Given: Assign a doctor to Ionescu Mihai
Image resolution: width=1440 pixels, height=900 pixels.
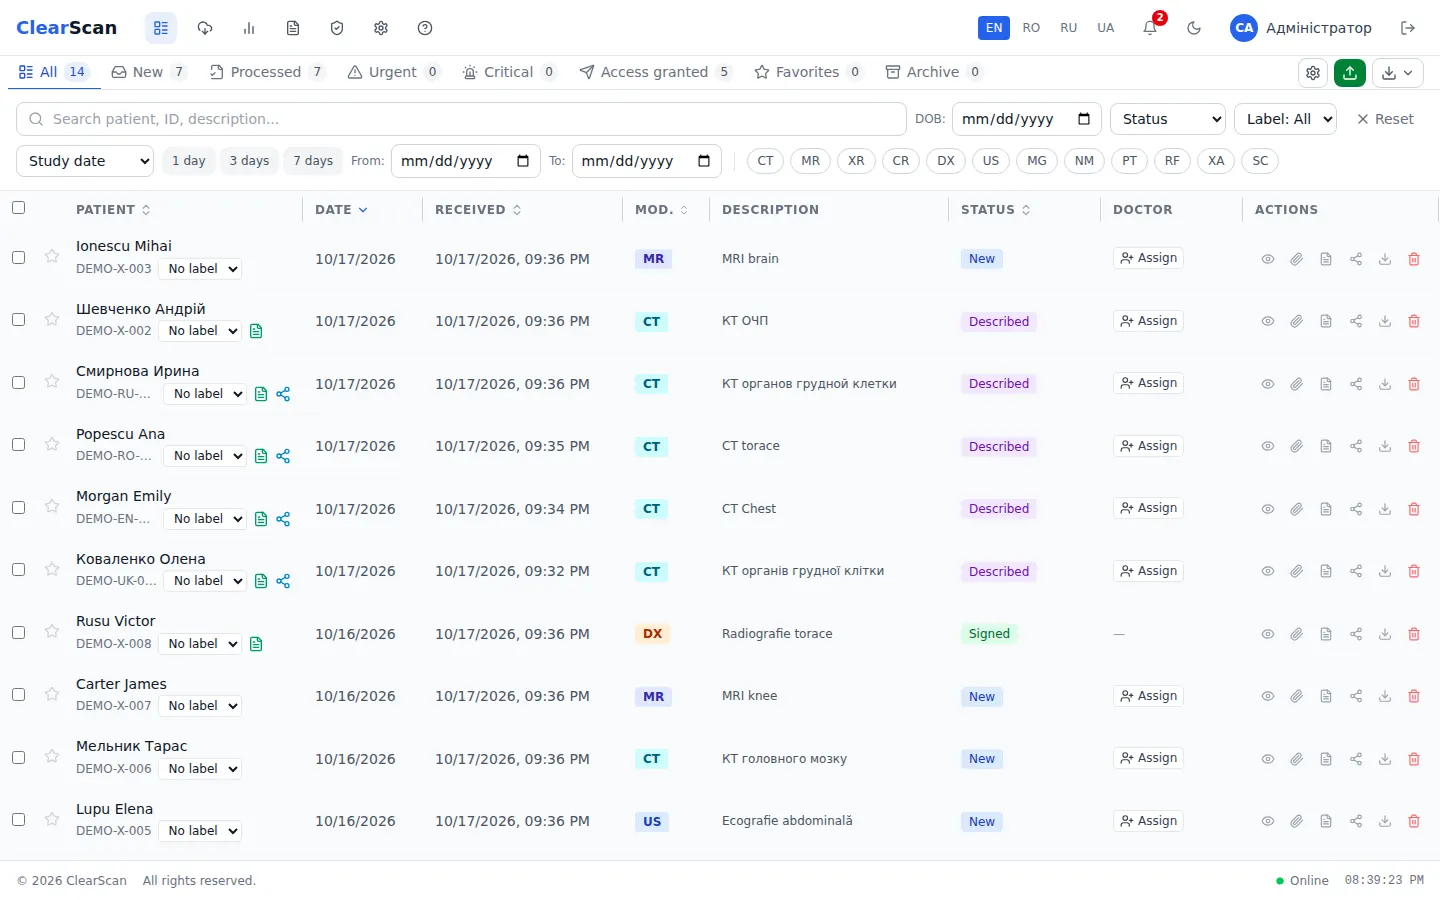Looking at the screenshot, I should [x=1148, y=258].
